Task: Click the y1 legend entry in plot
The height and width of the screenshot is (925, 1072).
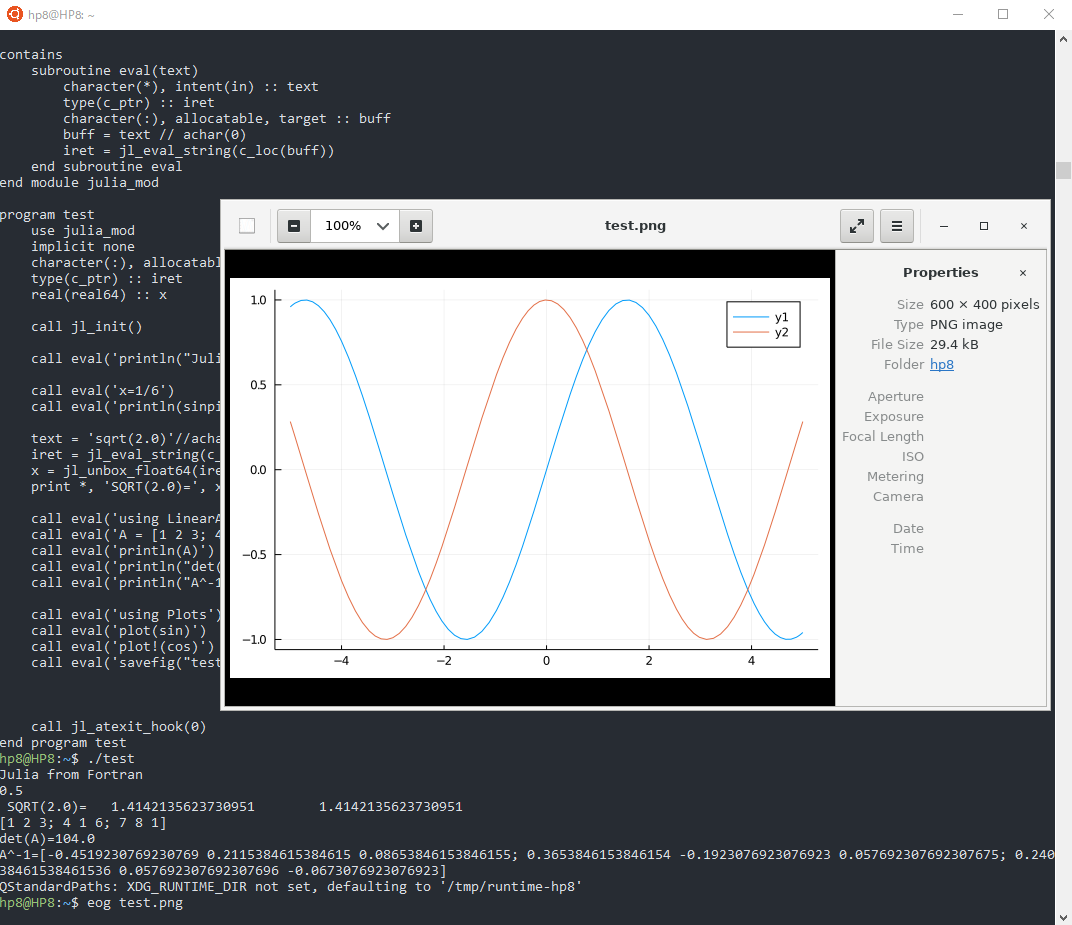Action: pos(760,317)
